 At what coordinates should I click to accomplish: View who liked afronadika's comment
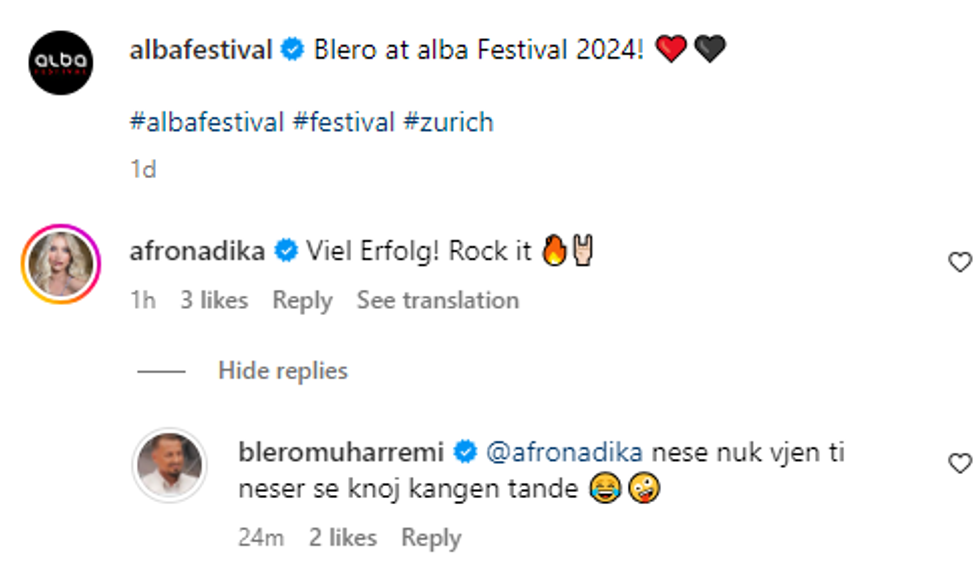pos(213,300)
